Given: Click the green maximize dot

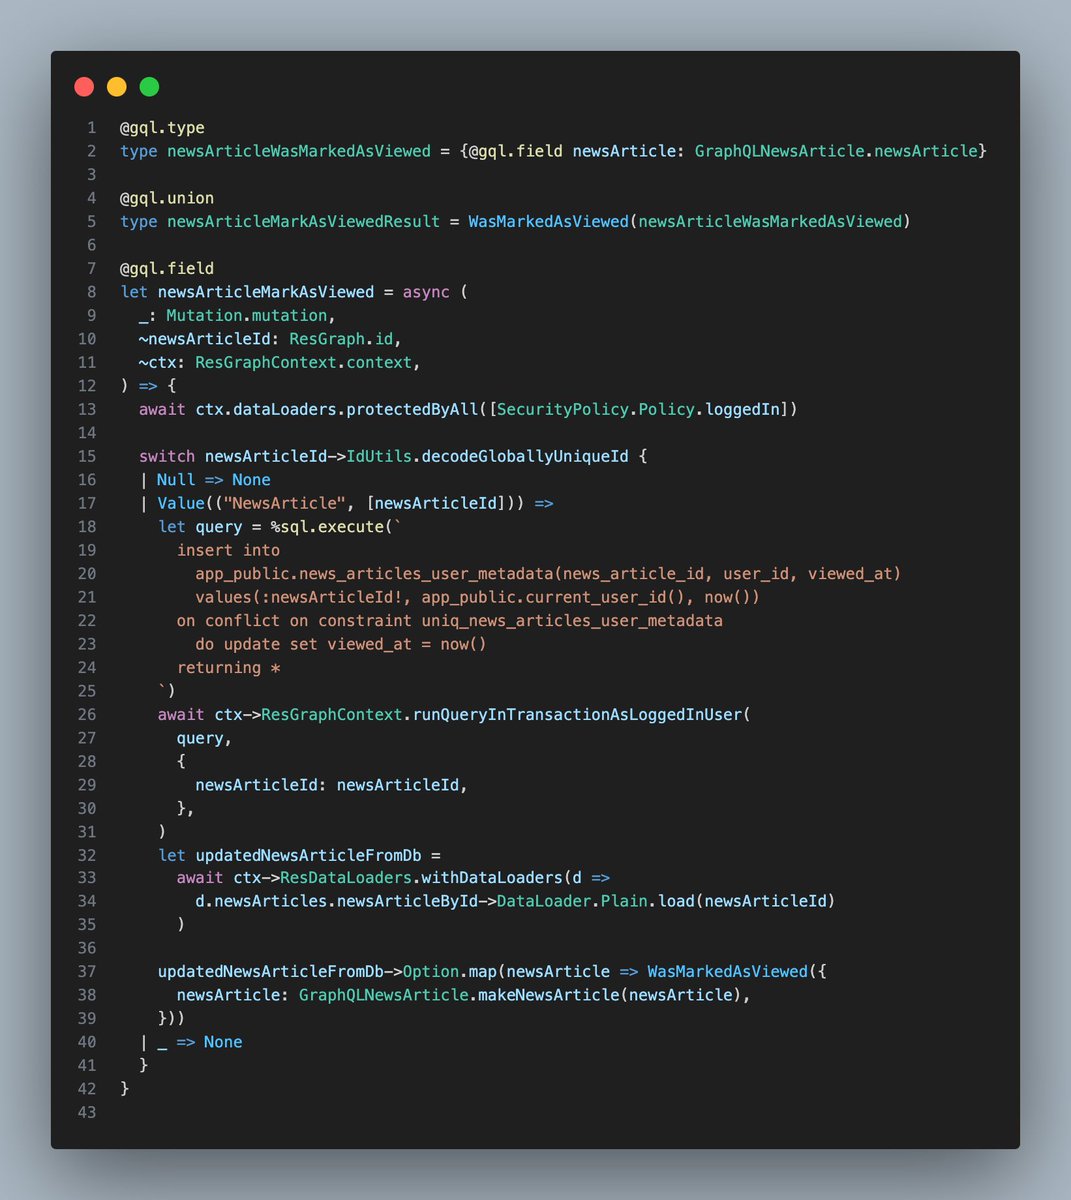Looking at the screenshot, I should pyautogui.click(x=149, y=87).
